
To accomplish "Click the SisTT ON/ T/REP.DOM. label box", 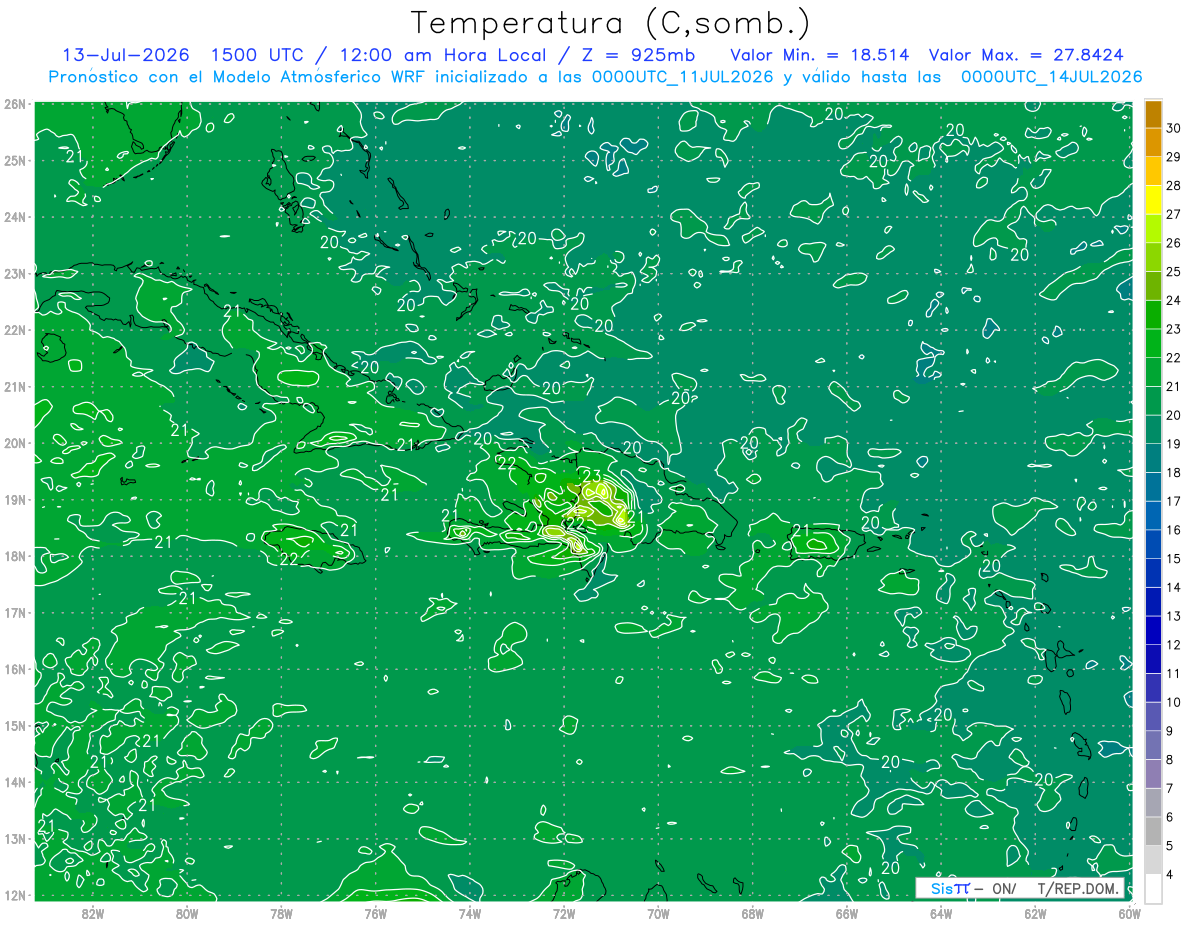I will tap(1020, 888).
